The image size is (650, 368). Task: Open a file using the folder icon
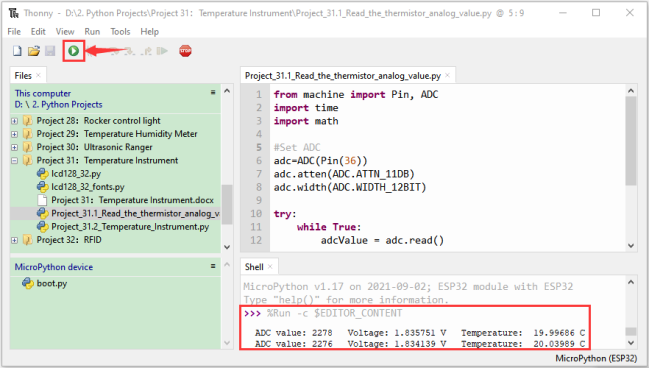tap(34, 51)
